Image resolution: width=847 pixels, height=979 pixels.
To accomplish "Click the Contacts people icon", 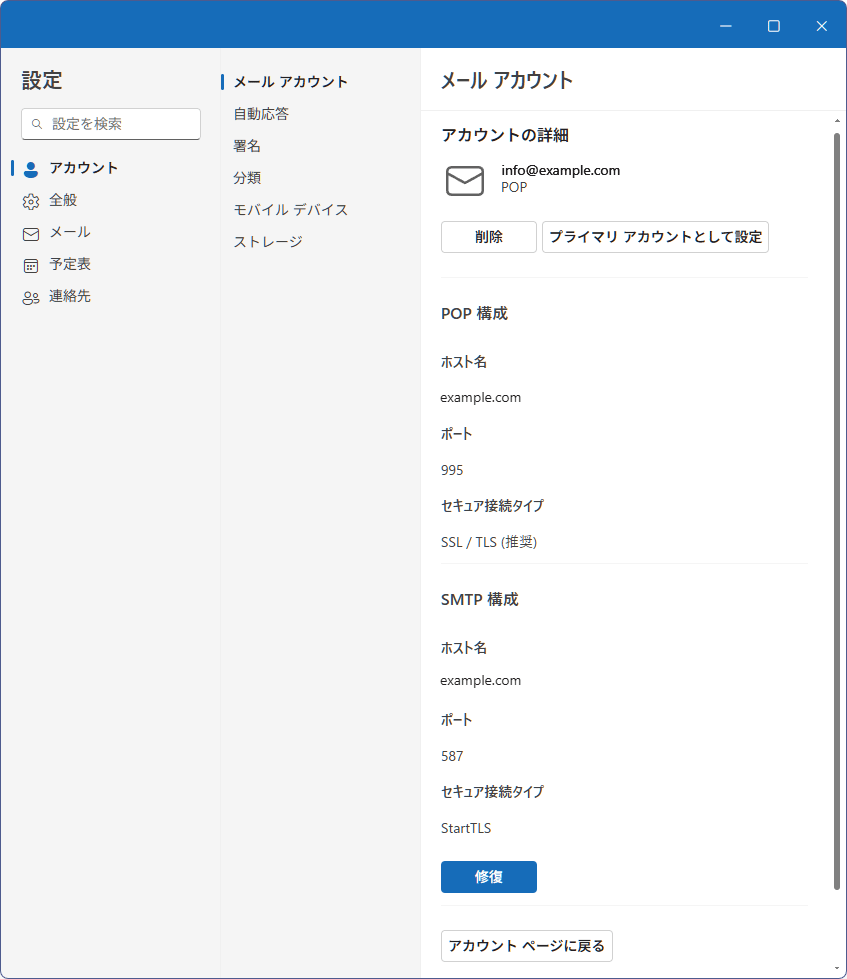I will click(31, 297).
